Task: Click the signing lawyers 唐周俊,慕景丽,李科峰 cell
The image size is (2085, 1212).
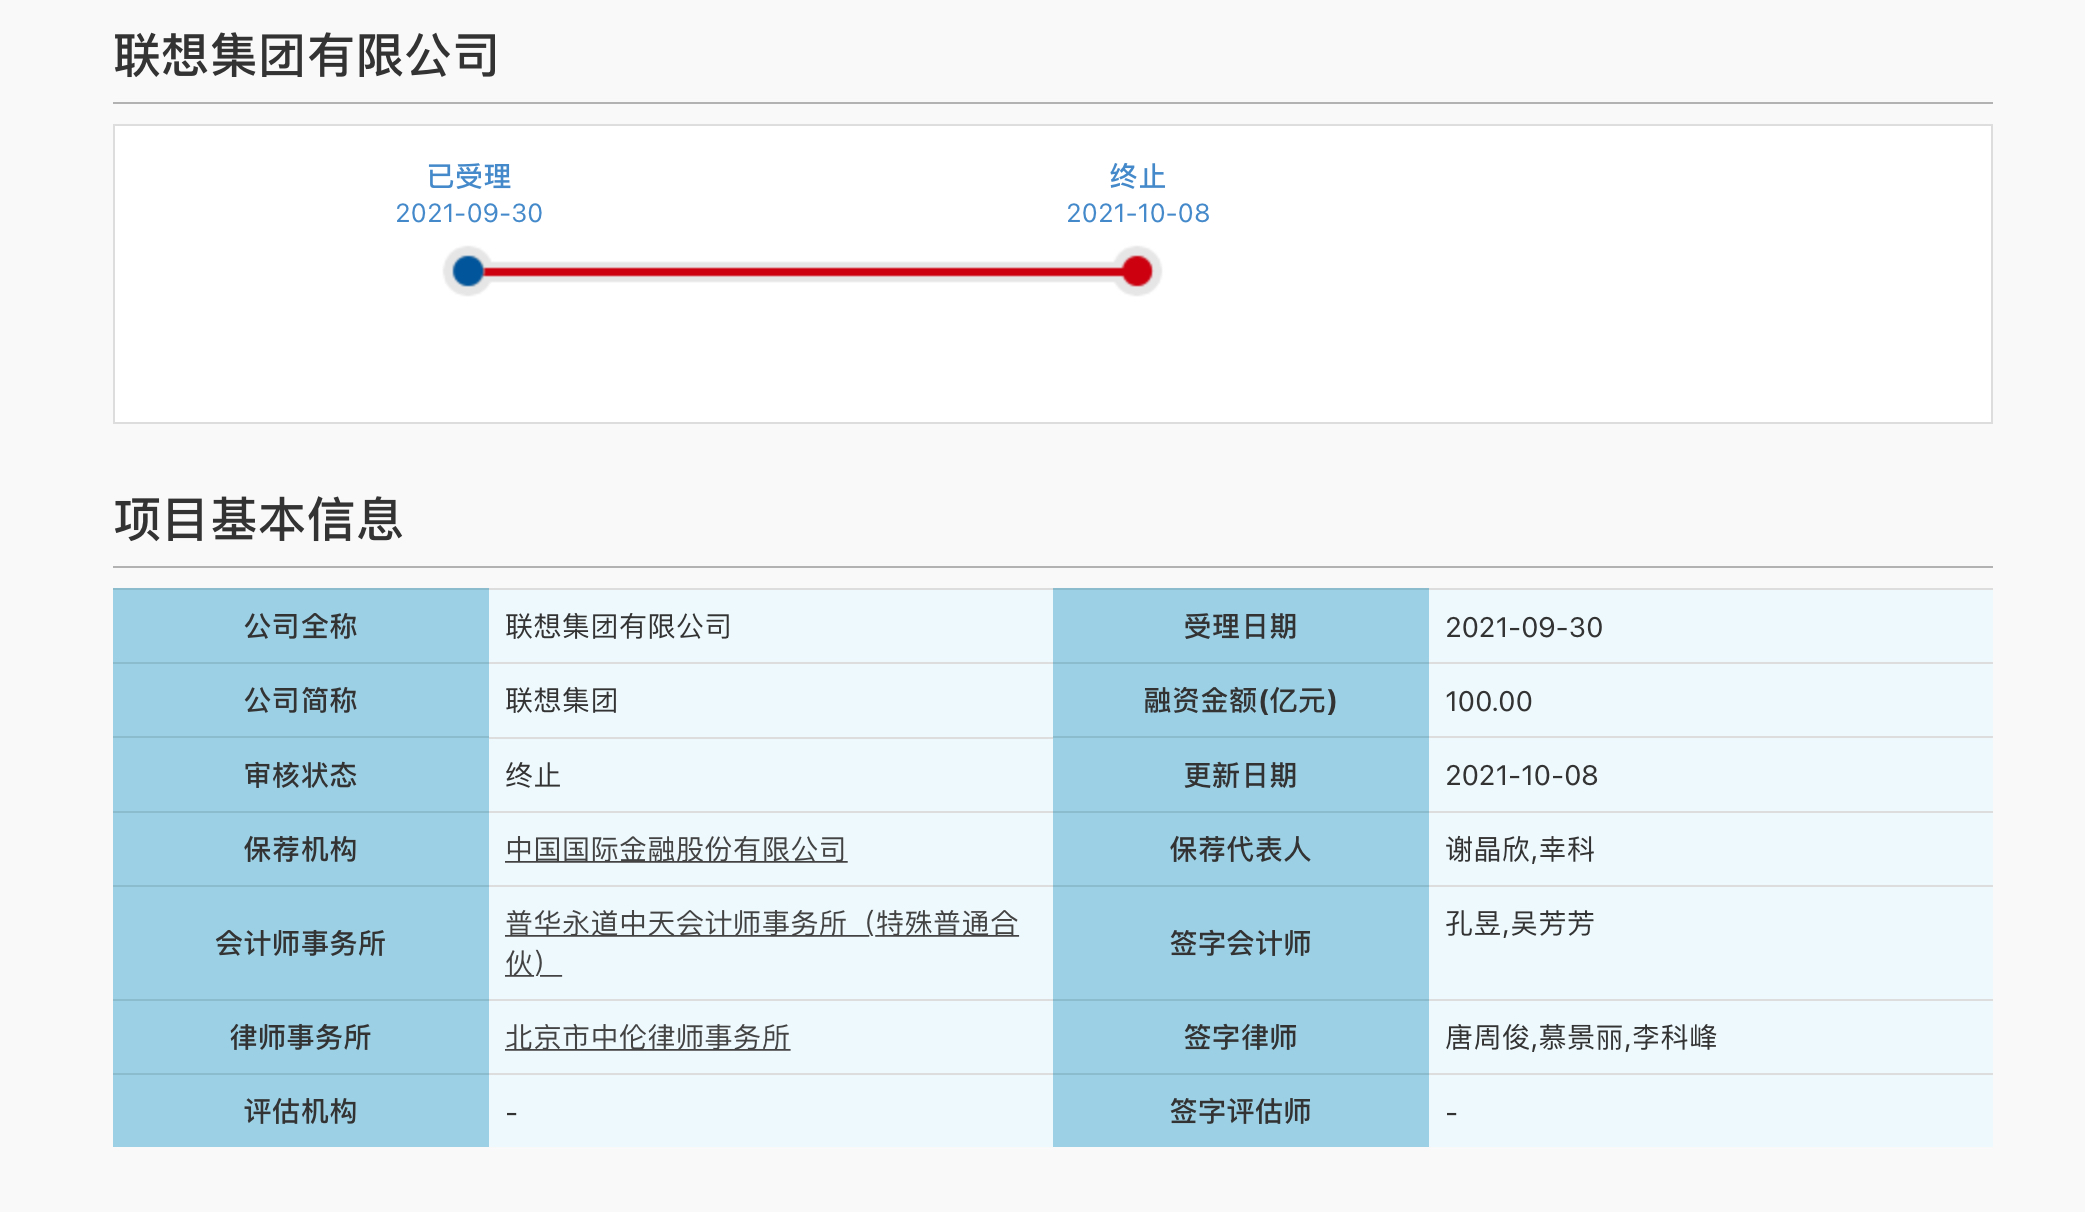Action: 1581,1037
